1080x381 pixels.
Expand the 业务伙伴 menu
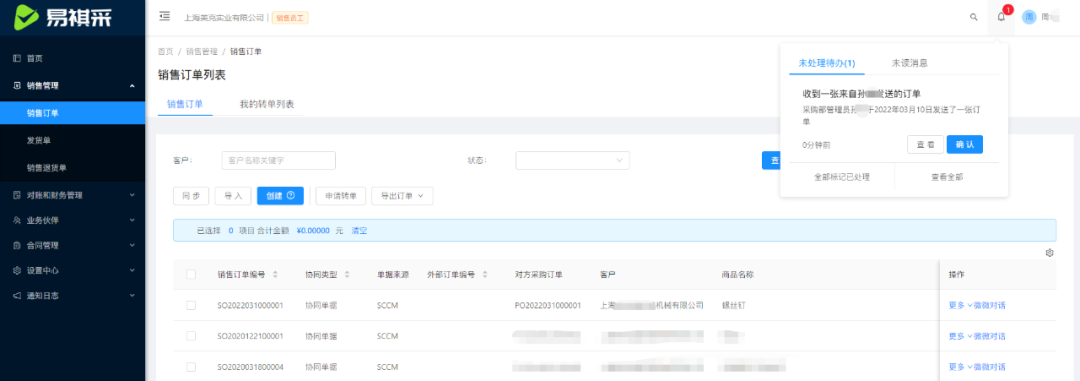click(132, 220)
